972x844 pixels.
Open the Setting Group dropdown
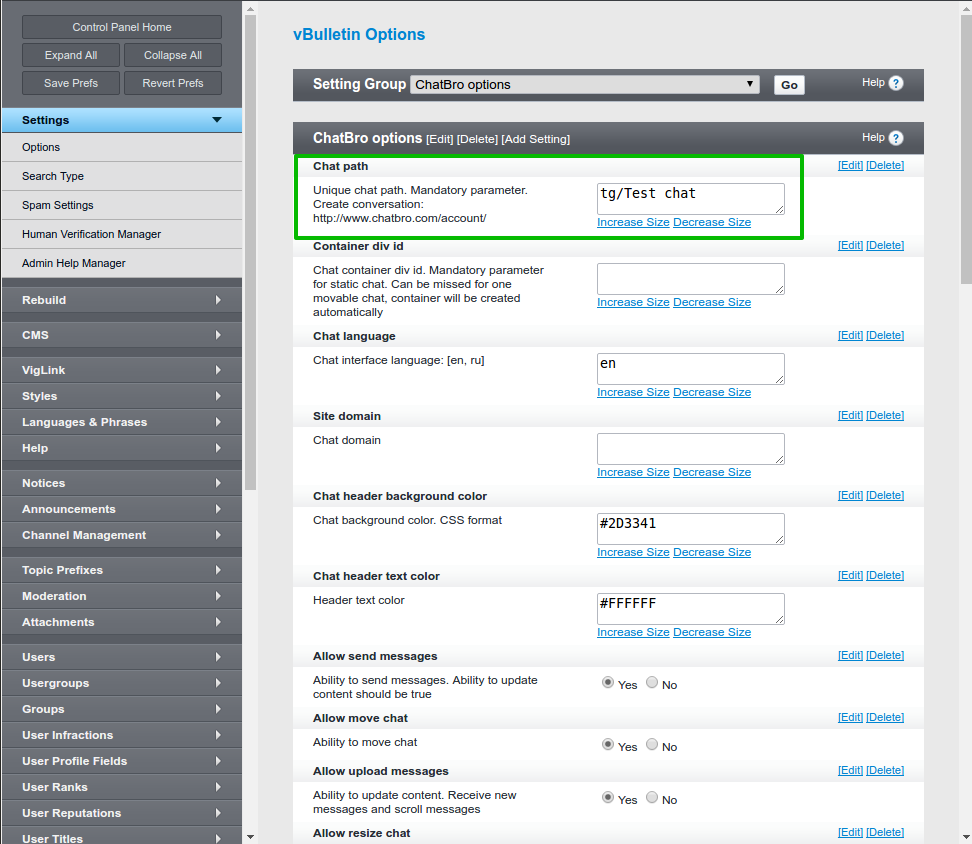585,84
